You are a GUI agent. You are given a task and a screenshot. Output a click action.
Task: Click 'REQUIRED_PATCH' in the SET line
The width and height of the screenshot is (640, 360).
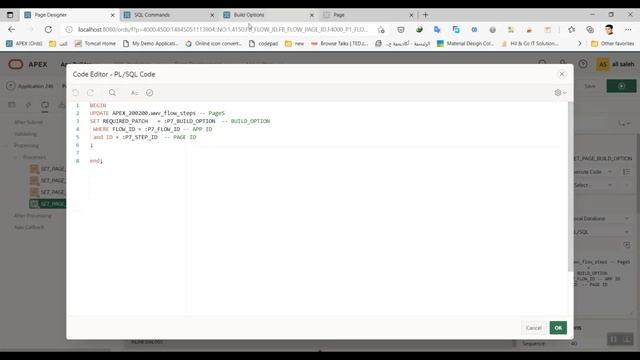point(125,121)
